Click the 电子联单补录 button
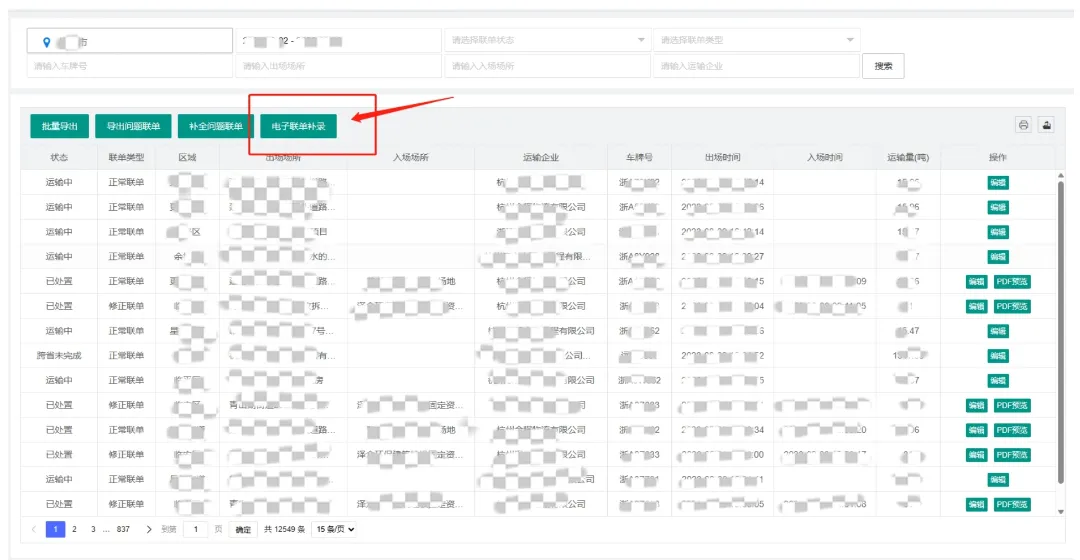The image size is (1080, 560). tap(299, 126)
